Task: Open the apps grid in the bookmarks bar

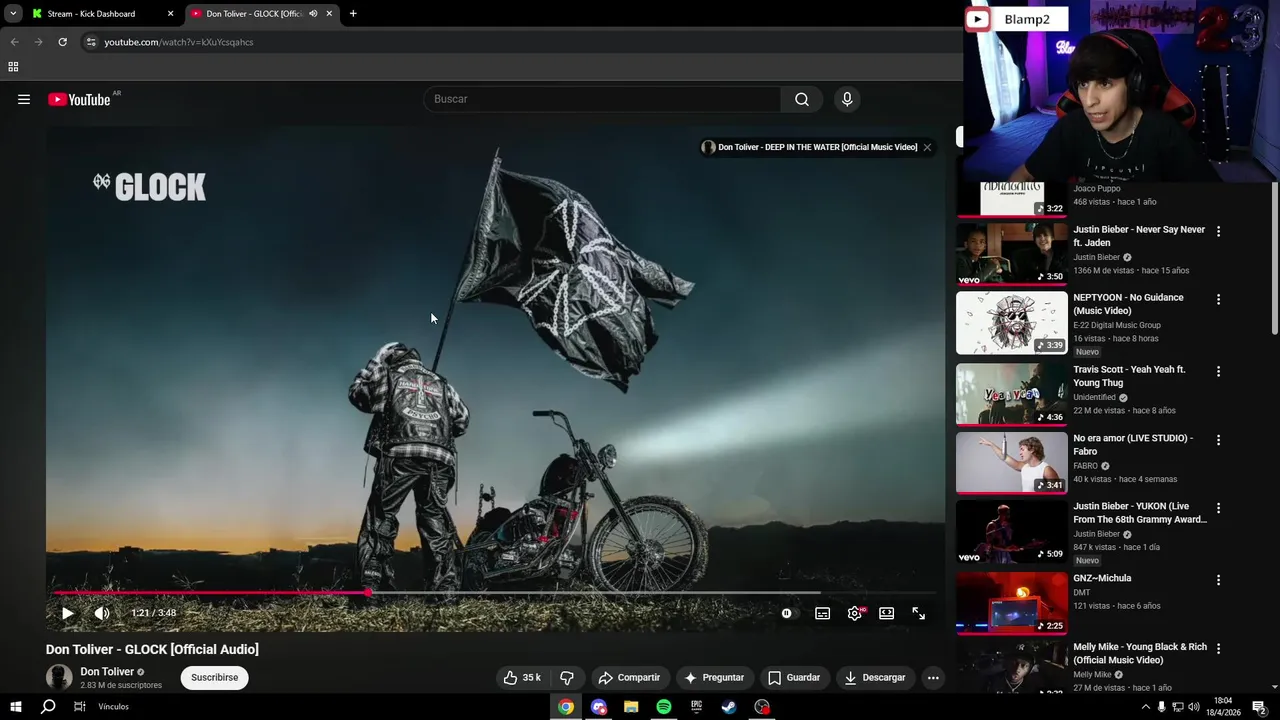Action: (13, 67)
